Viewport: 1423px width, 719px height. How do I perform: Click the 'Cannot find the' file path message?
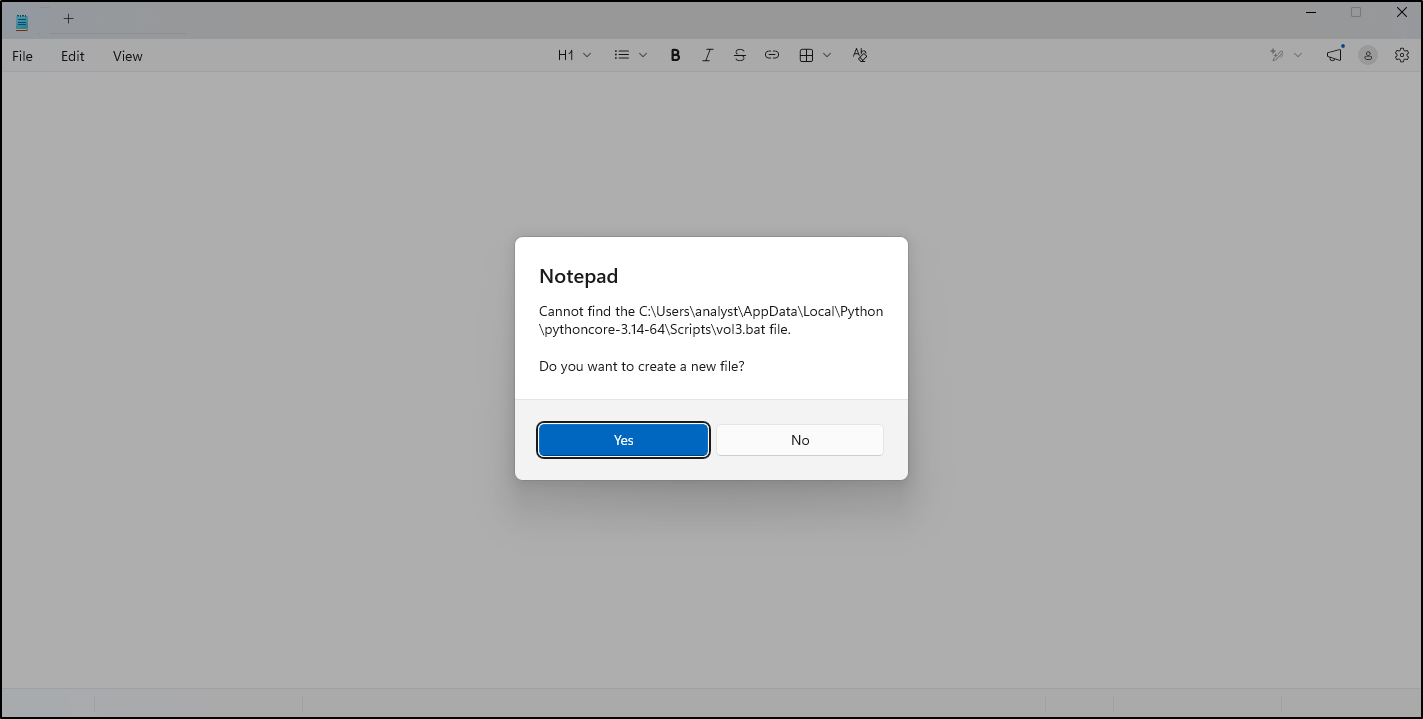[x=711, y=320]
